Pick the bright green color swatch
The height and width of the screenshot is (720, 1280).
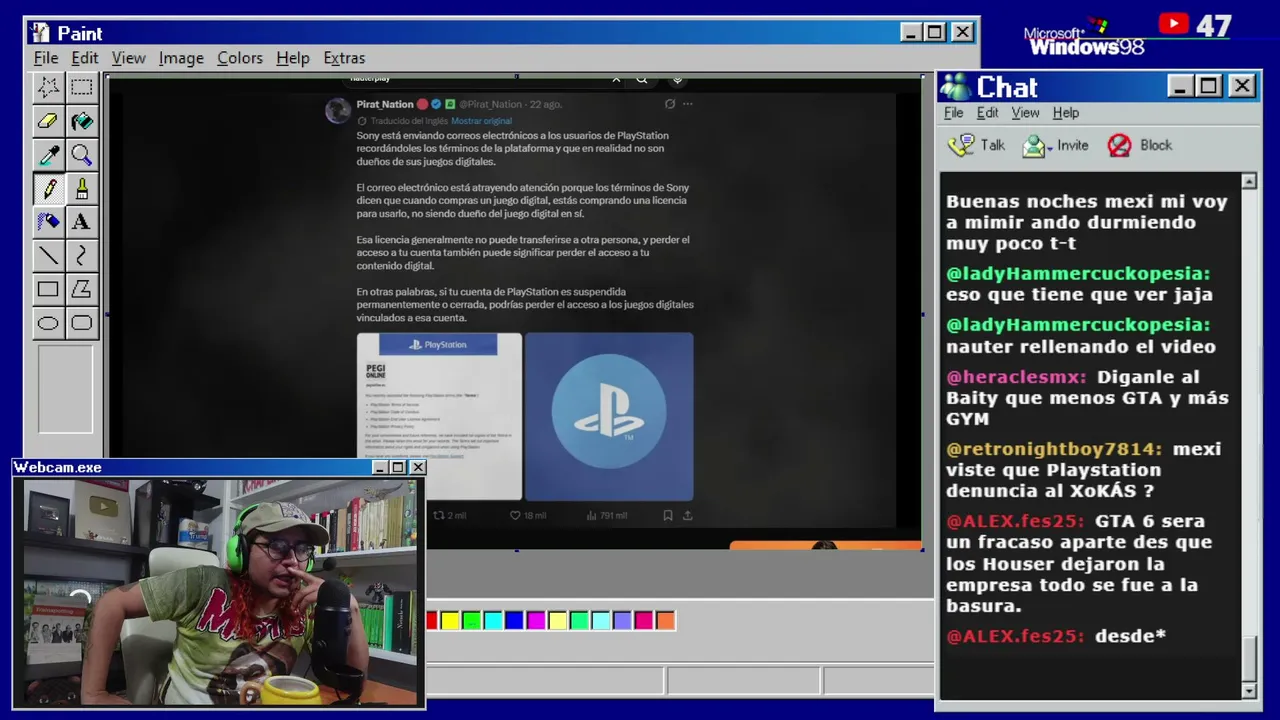pos(471,621)
